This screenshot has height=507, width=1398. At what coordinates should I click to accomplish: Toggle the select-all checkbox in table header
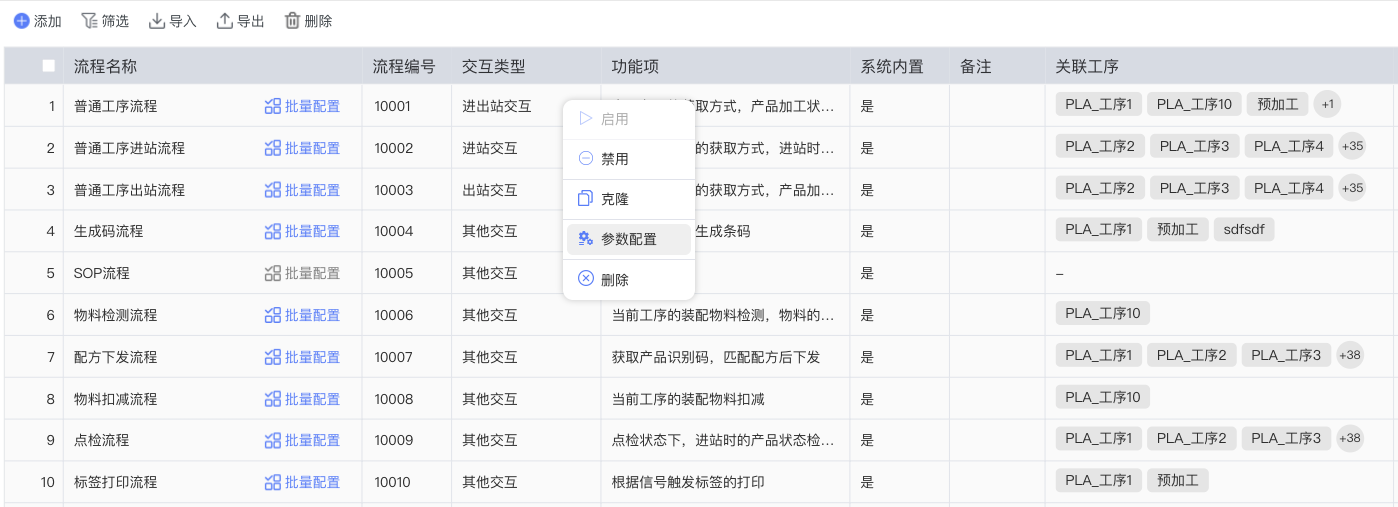click(x=48, y=66)
